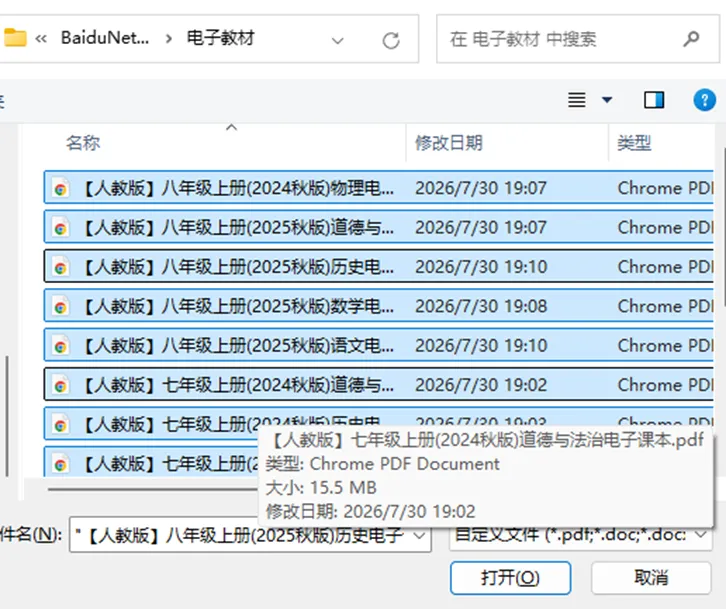Click PDF icon of the last 七年级上册 row
Screen dimensions: 726x609
coord(60,463)
